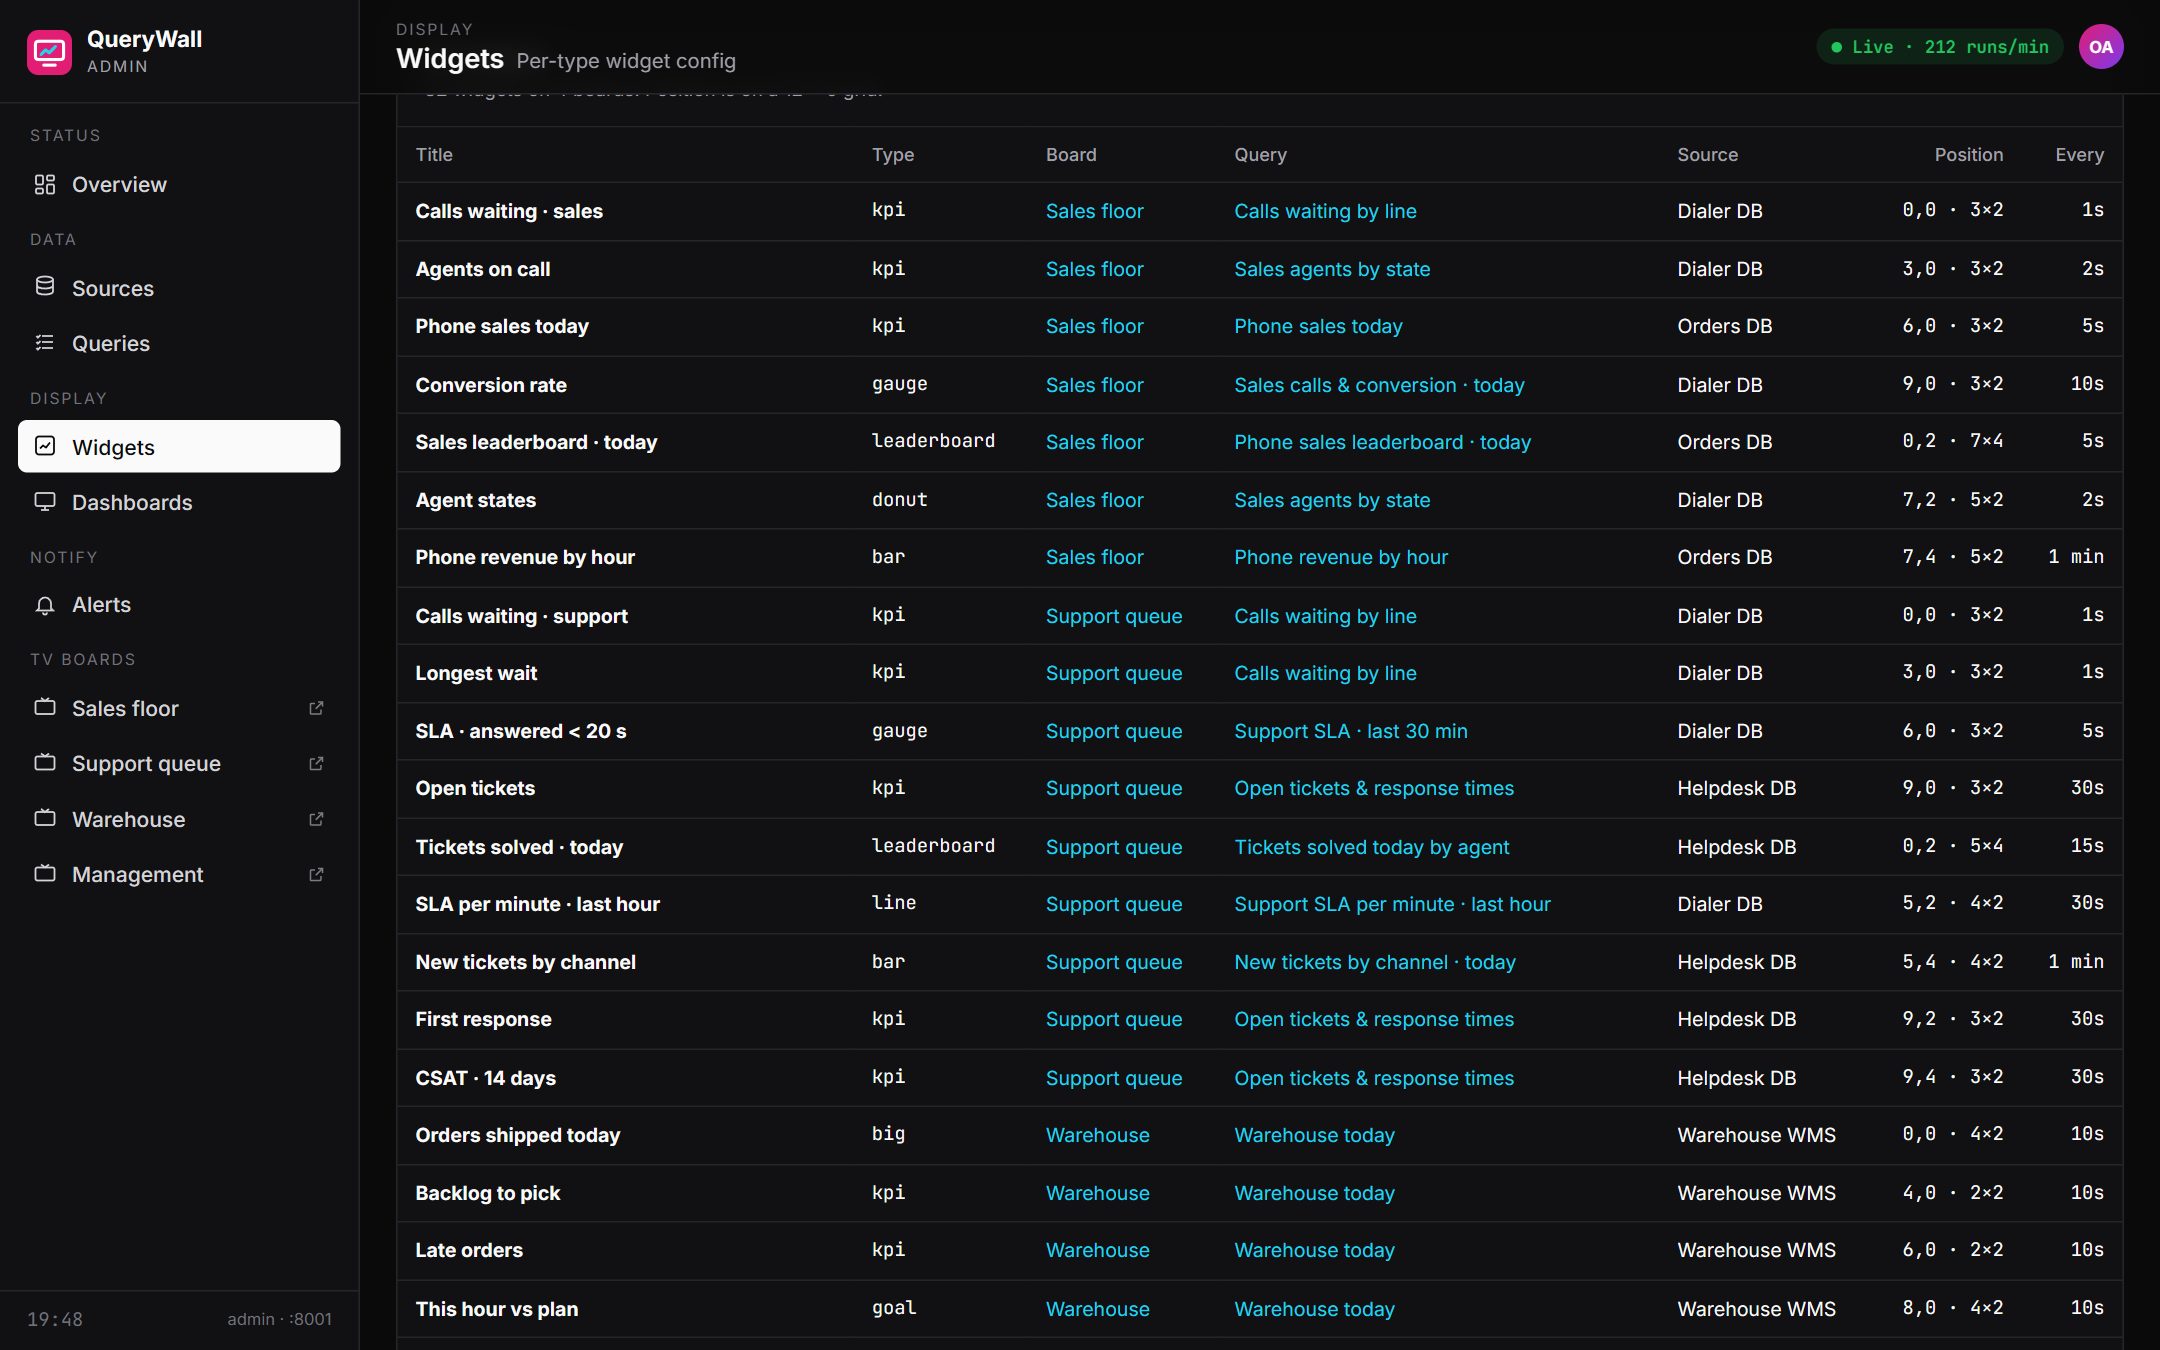Image resolution: width=2160 pixels, height=1350 pixels.
Task: Select the This hour vs plan title
Action: point(496,1309)
